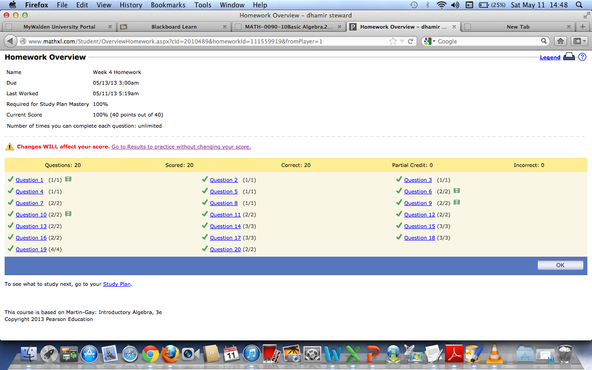Switch to the New Tab tab
Screen dimensions: 592x370
(x=518, y=27)
